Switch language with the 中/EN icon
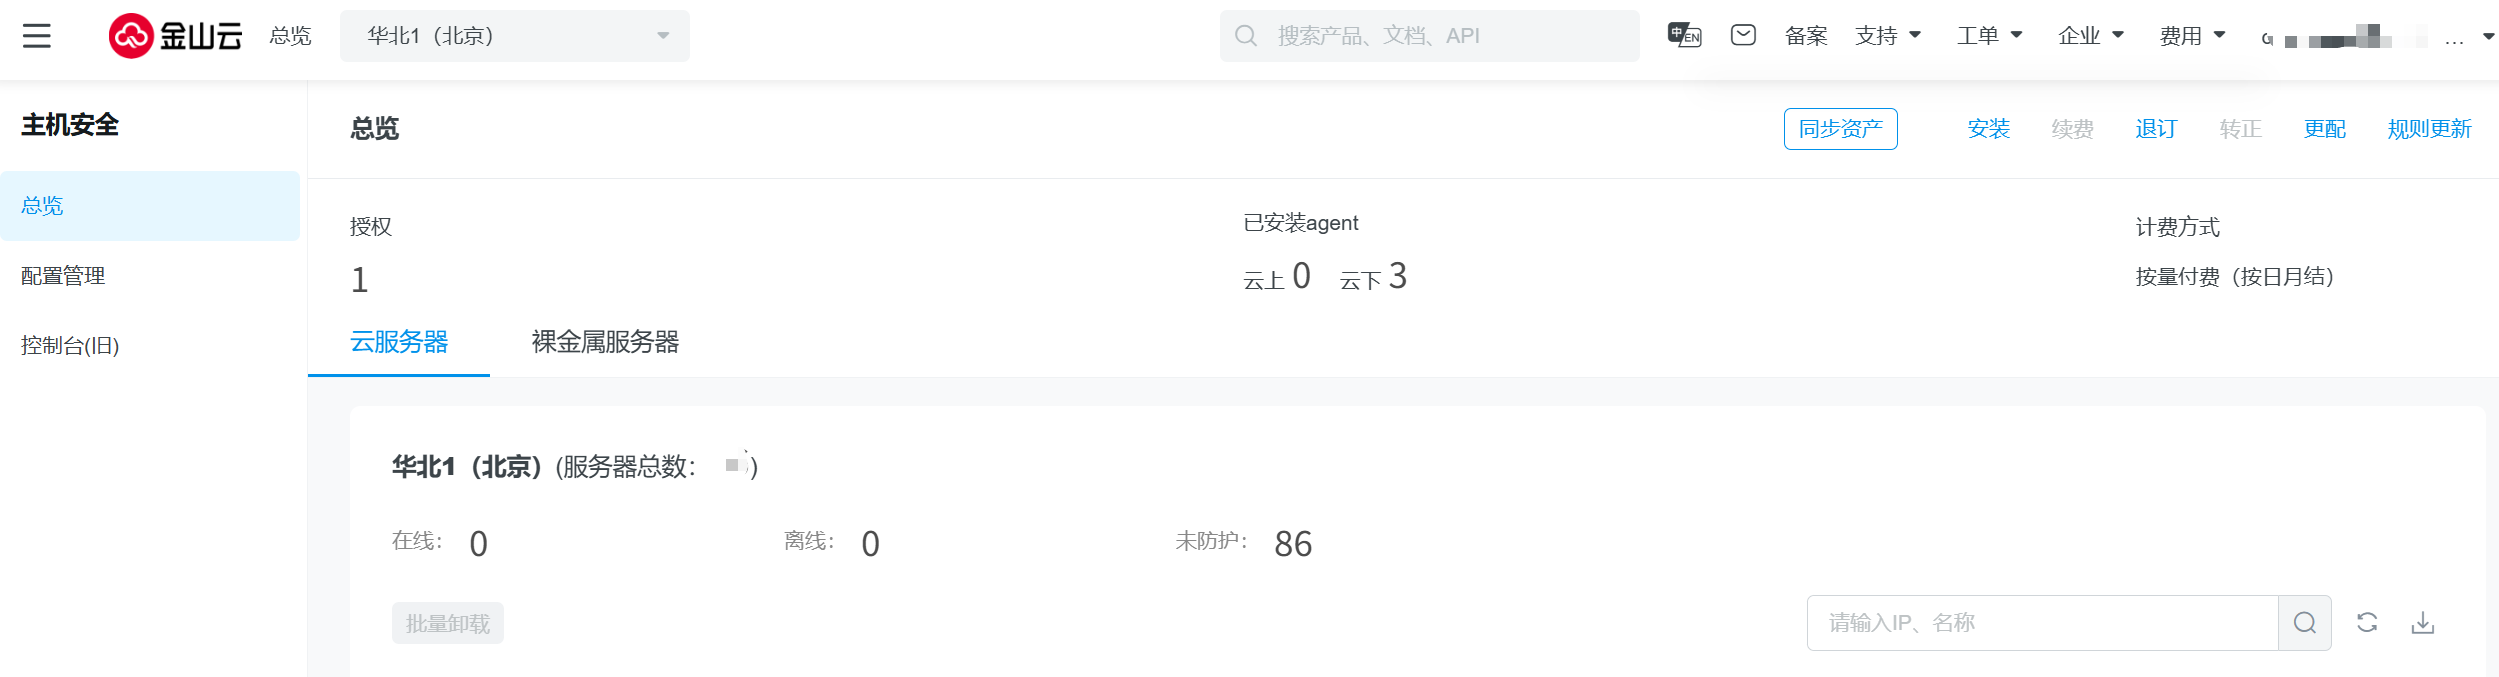The width and height of the screenshot is (2499, 677). pyautogui.click(x=1684, y=36)
